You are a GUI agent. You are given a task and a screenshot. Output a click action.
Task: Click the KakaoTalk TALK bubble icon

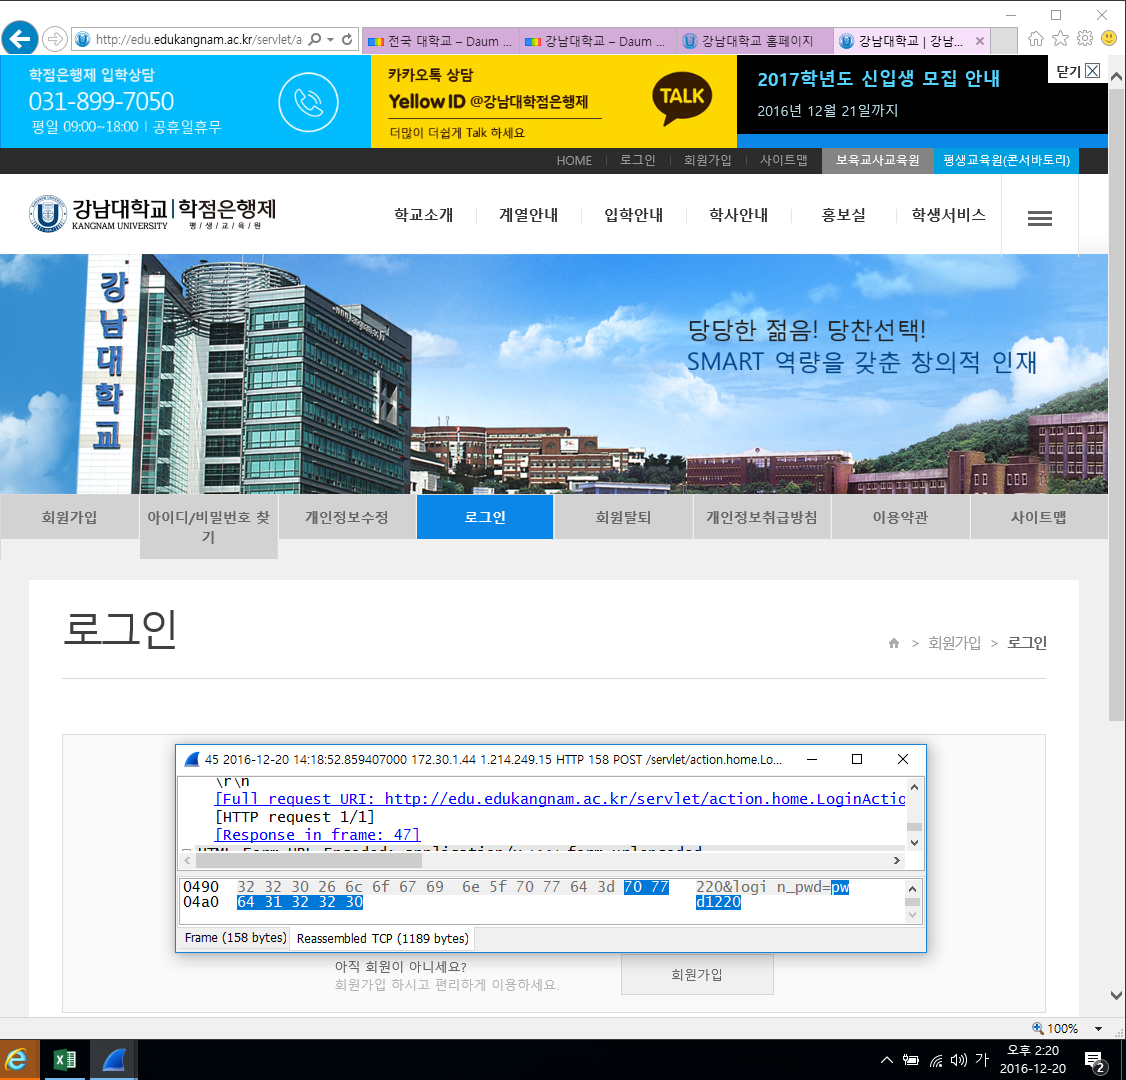[682, 98]
